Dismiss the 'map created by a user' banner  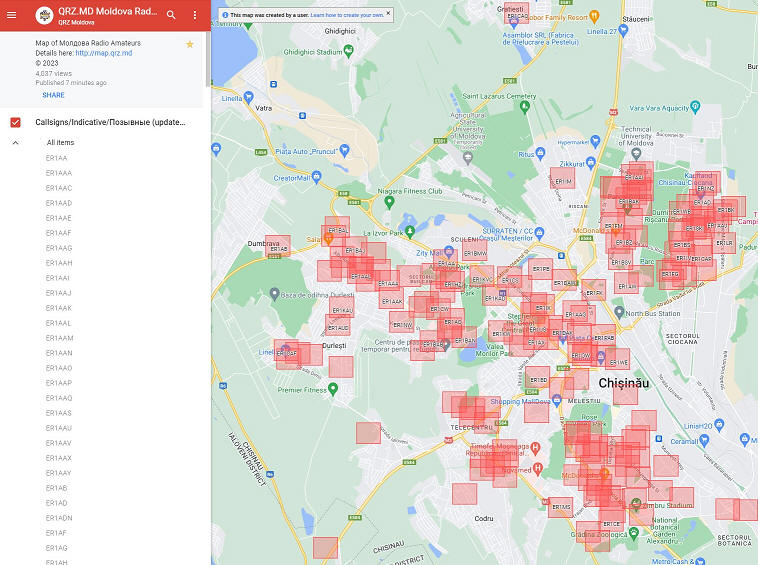389,15
